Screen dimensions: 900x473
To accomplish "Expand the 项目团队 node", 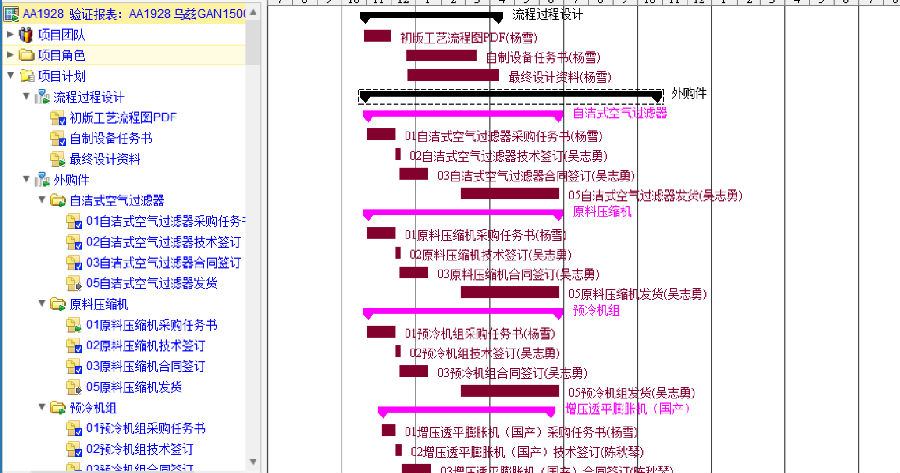I will [10, 34].
